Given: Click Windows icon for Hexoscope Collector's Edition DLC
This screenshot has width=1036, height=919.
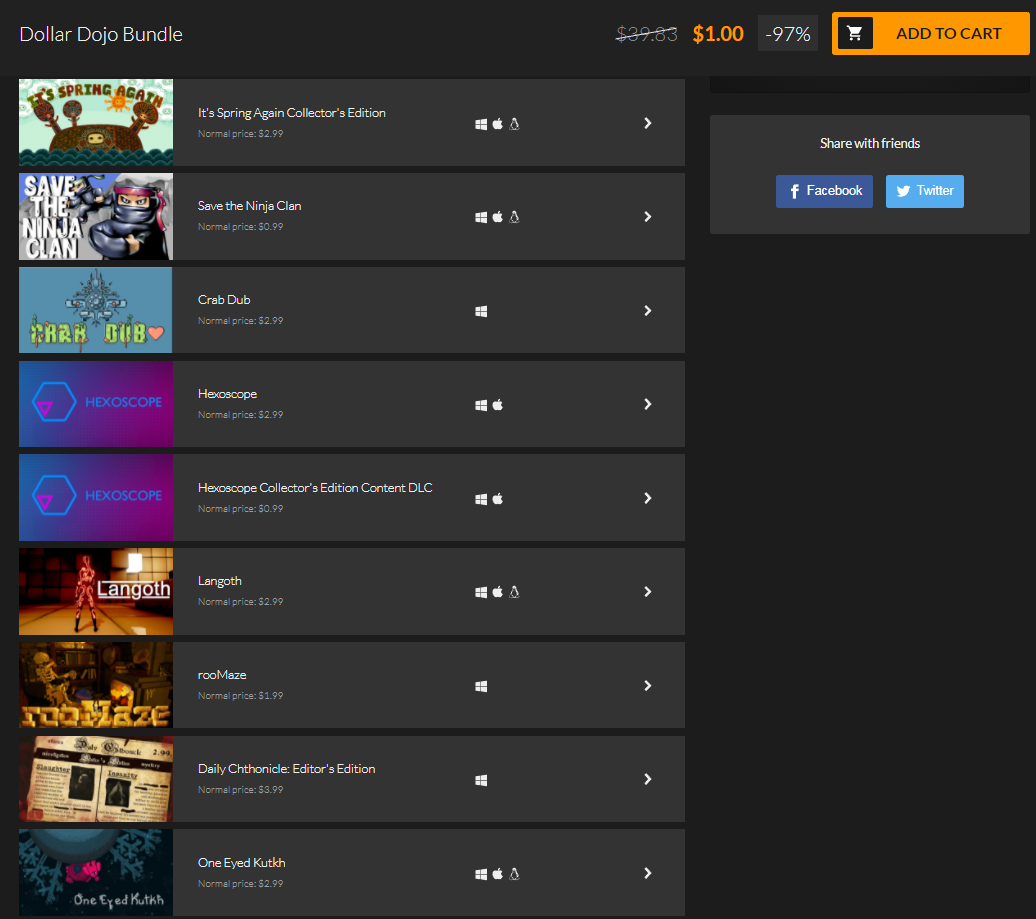Looking at the screenshot, I should [x=481, y=499].
